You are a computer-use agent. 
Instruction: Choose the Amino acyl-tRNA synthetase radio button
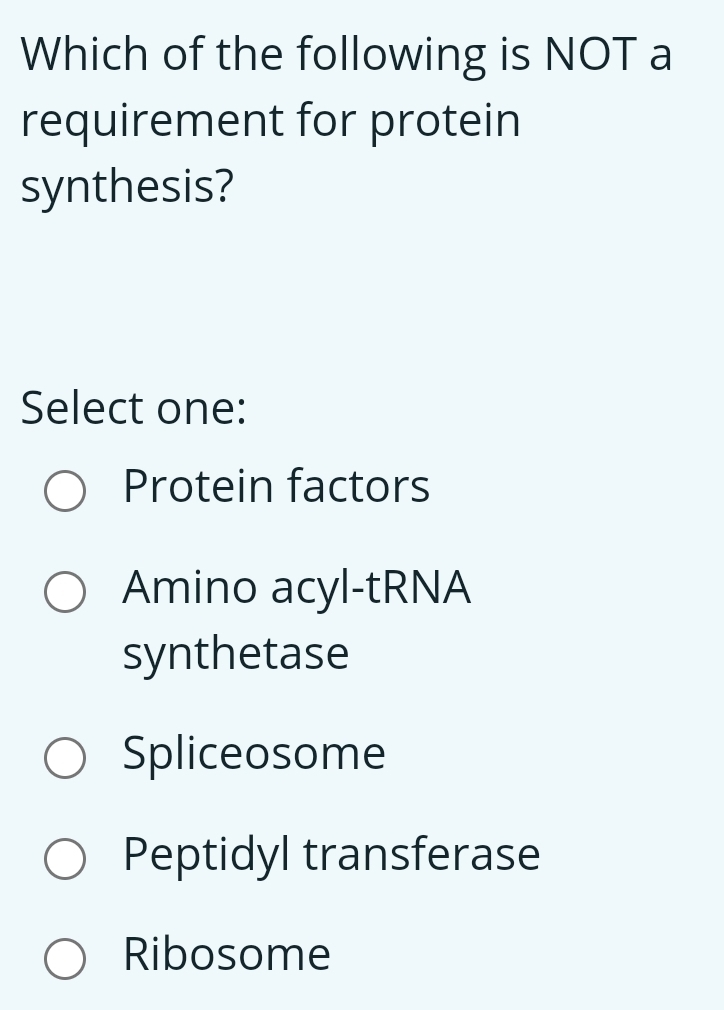[x=65, y=592]
